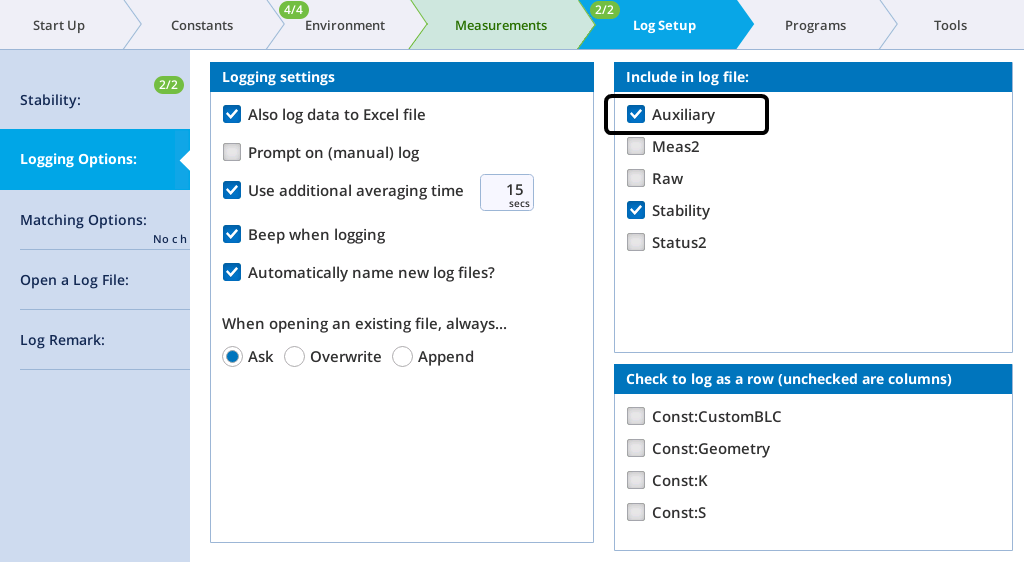Open the Tools tab
The height and width of the screenshot is (562, 1024).
950,25
